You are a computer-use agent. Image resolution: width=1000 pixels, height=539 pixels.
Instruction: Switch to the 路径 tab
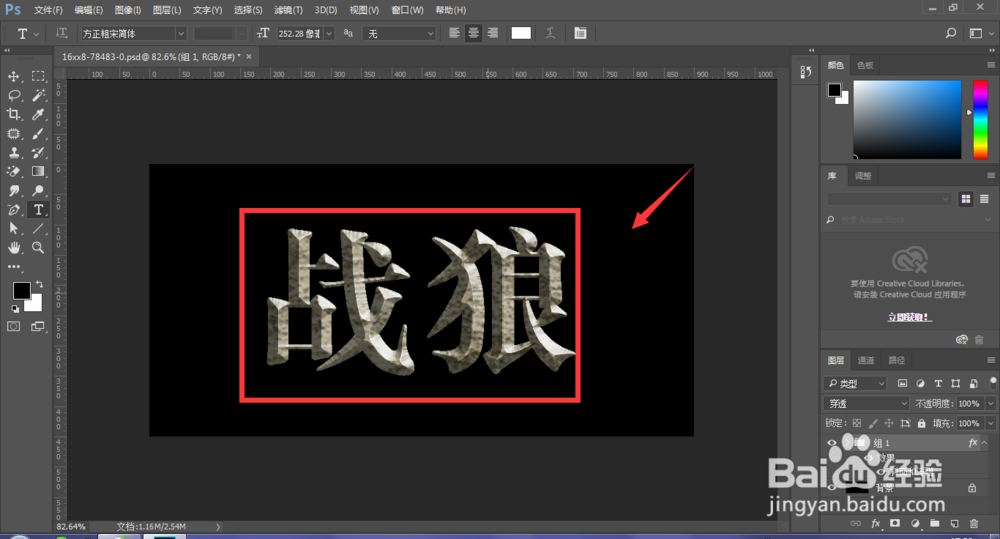pyautogui.click(x=896, y=360)
